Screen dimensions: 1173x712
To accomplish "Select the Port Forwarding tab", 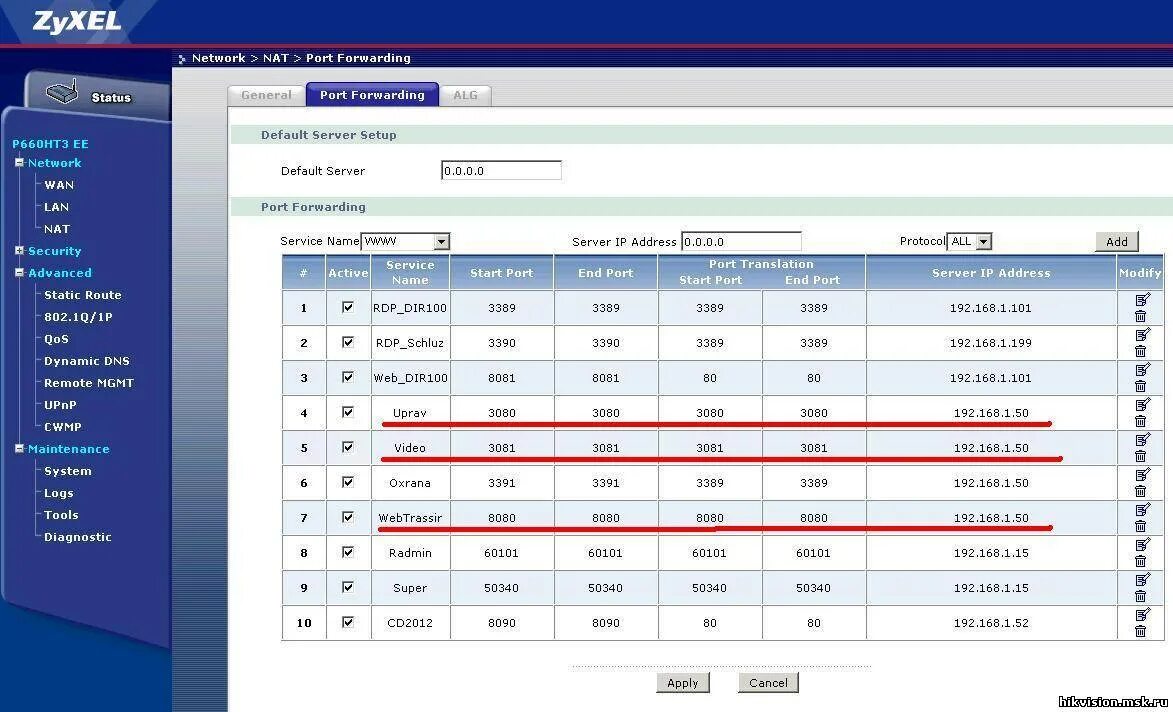I will (373, 94).
